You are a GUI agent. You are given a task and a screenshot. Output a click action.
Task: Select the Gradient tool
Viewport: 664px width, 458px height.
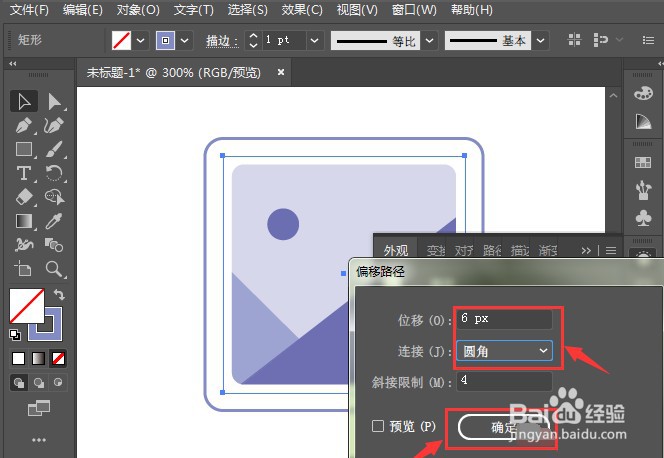(x=24, y=221)
